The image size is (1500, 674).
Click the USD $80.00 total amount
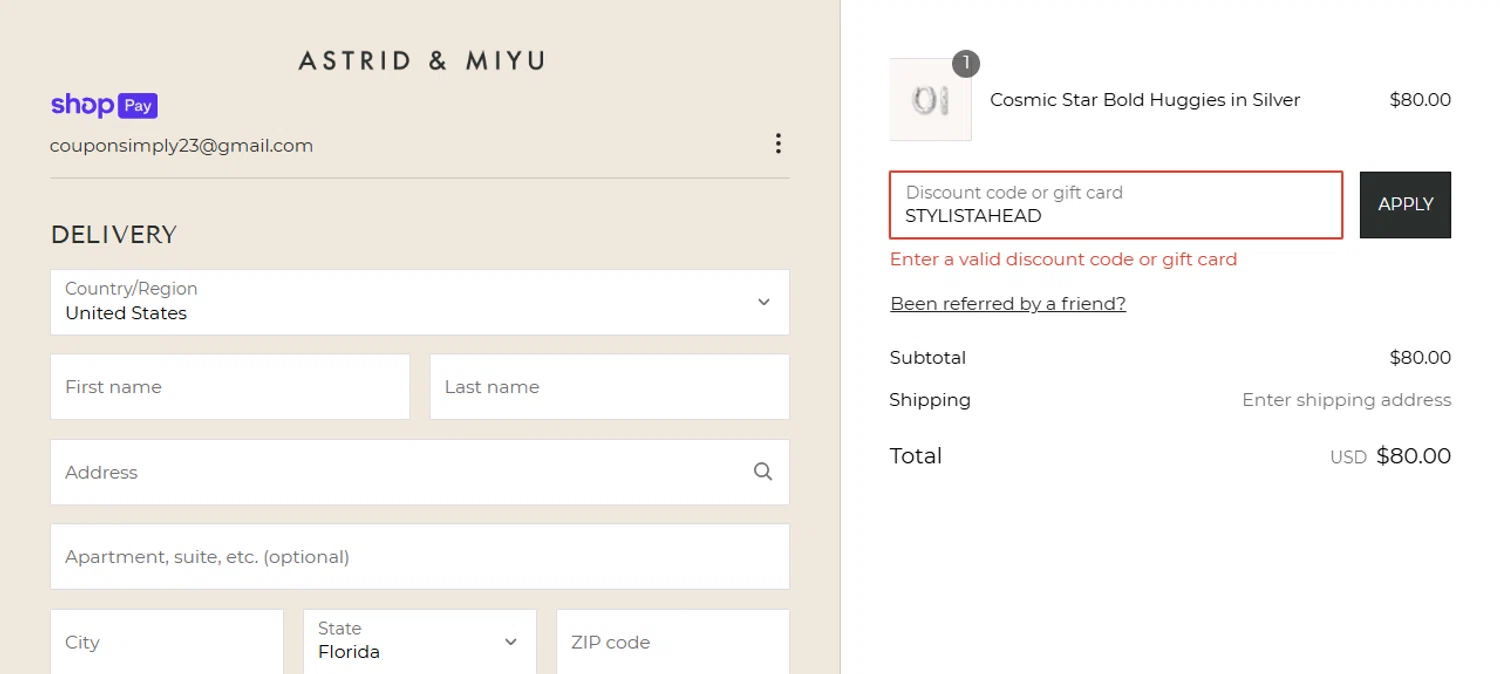click(x=1390, y=456)
